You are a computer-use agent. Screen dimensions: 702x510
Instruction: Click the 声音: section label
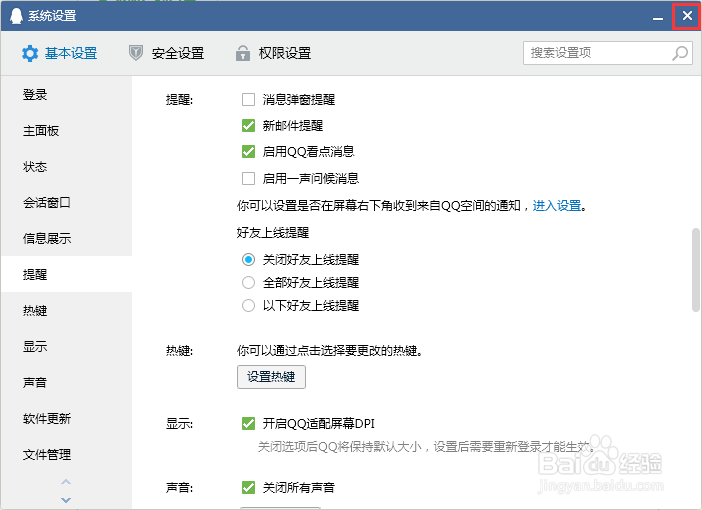(x=179, y=487)
